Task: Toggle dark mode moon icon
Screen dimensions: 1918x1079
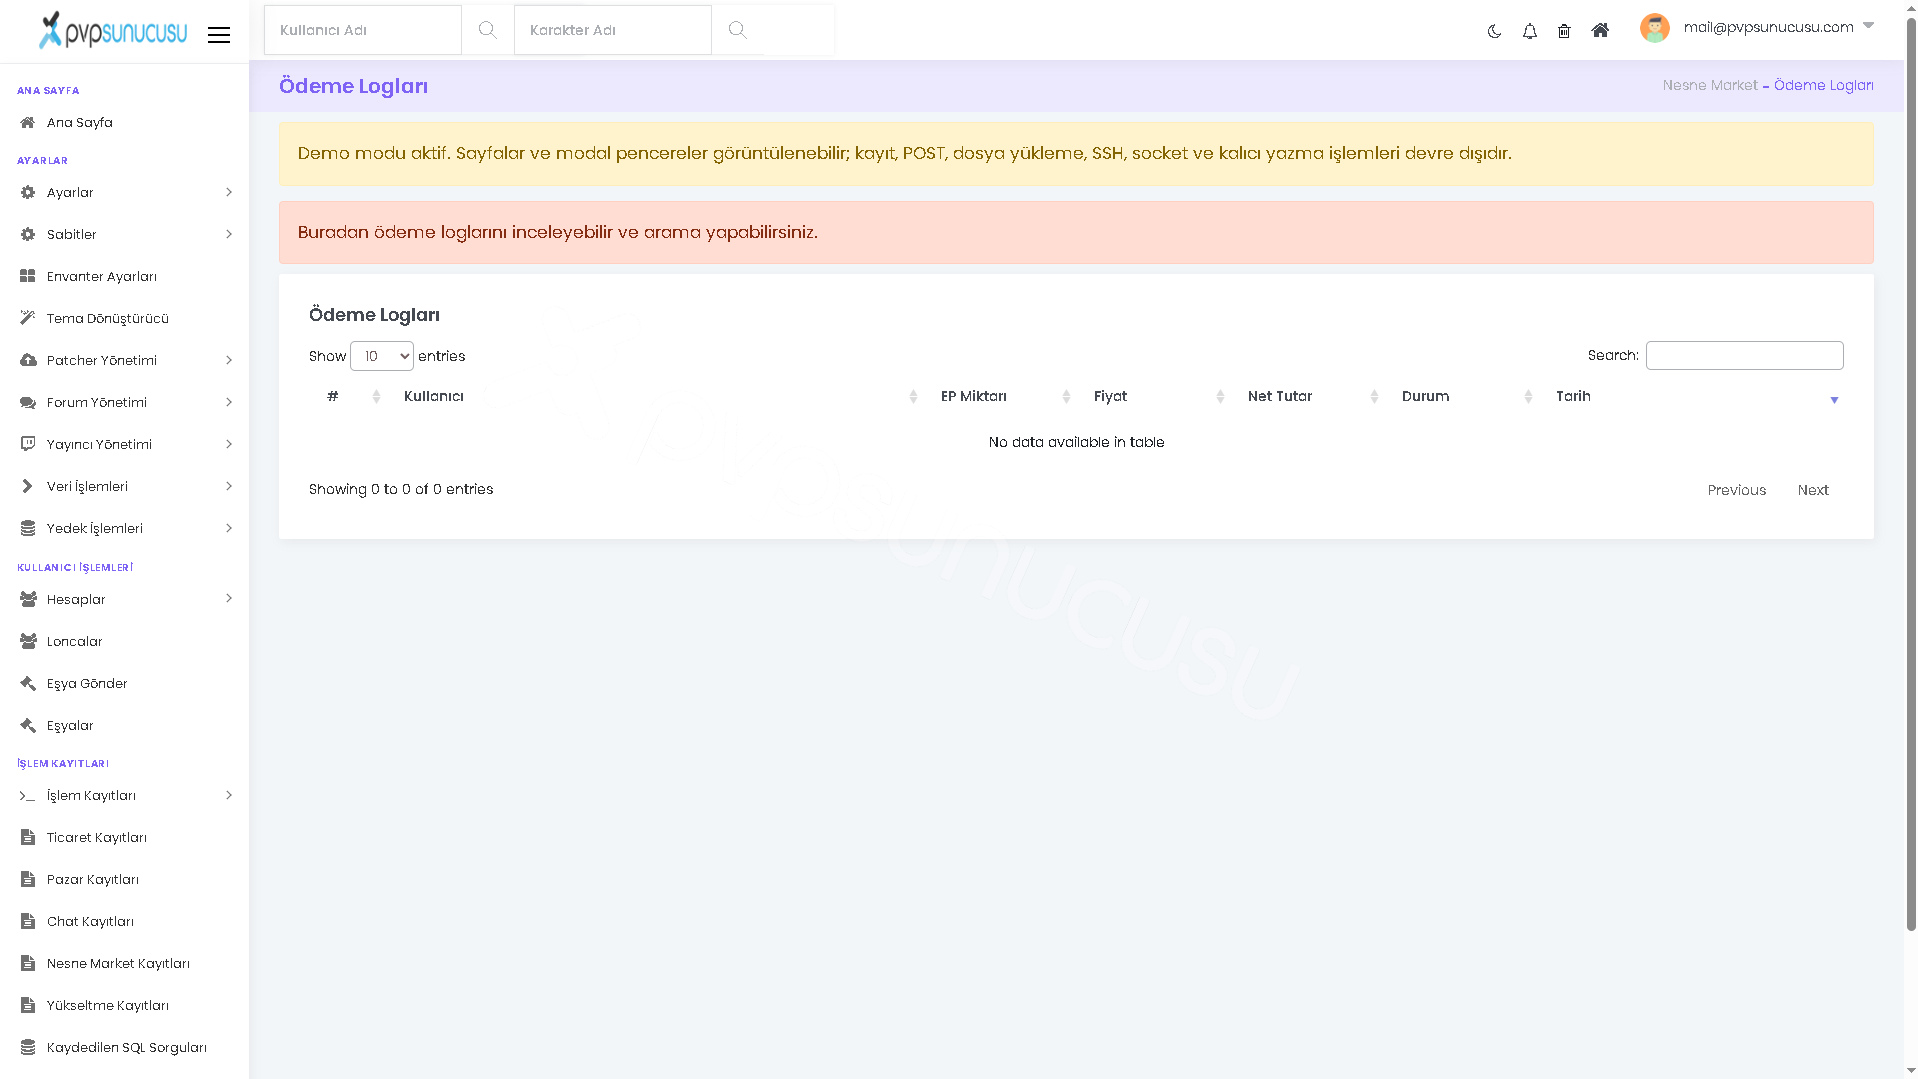Action: pyautogui.click(x=1494, y=31)
